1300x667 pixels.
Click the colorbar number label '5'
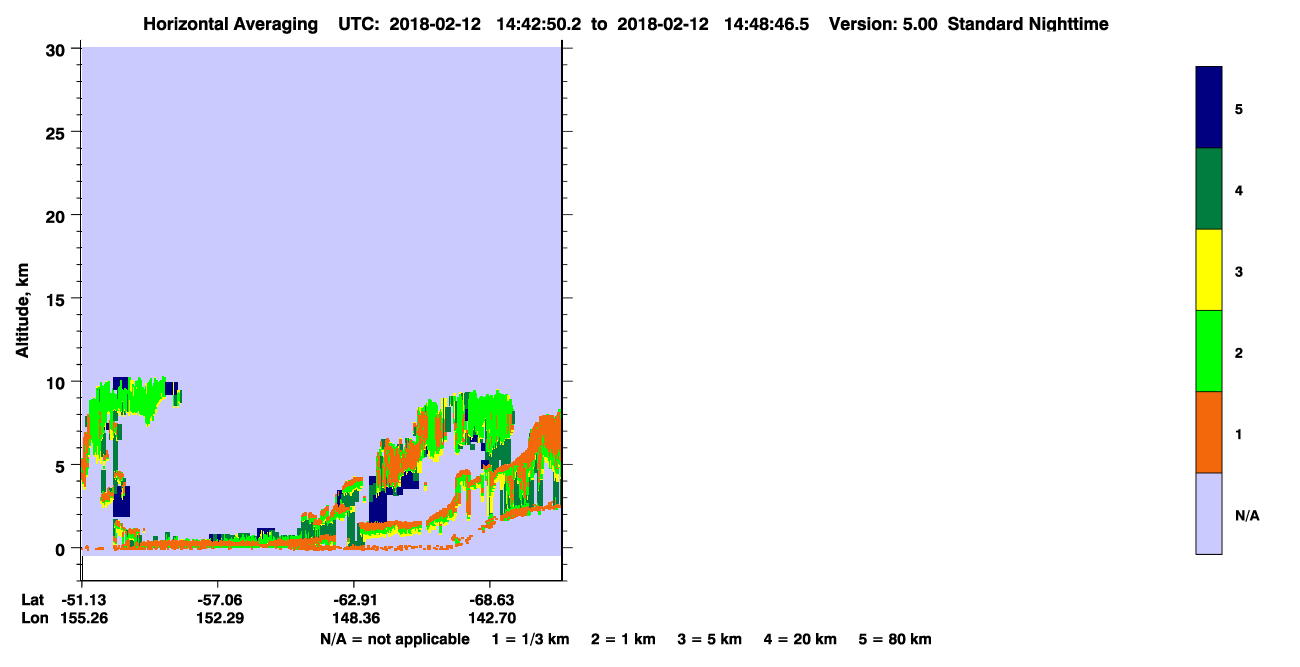tap(1239, 108)
